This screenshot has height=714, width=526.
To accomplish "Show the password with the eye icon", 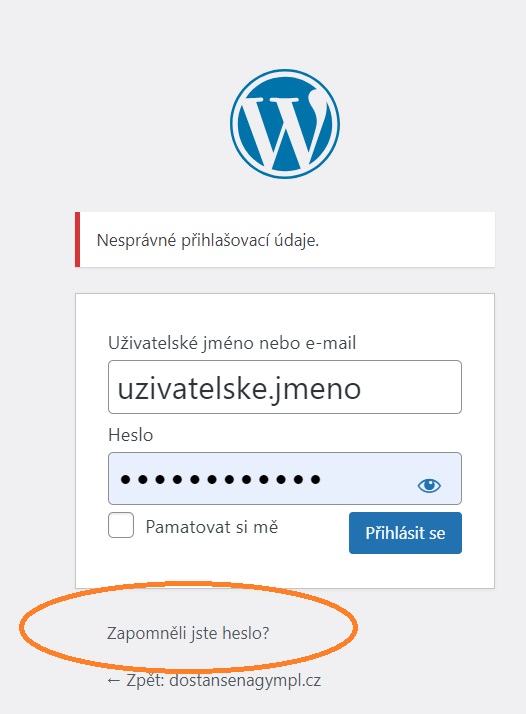I will 429,485.
